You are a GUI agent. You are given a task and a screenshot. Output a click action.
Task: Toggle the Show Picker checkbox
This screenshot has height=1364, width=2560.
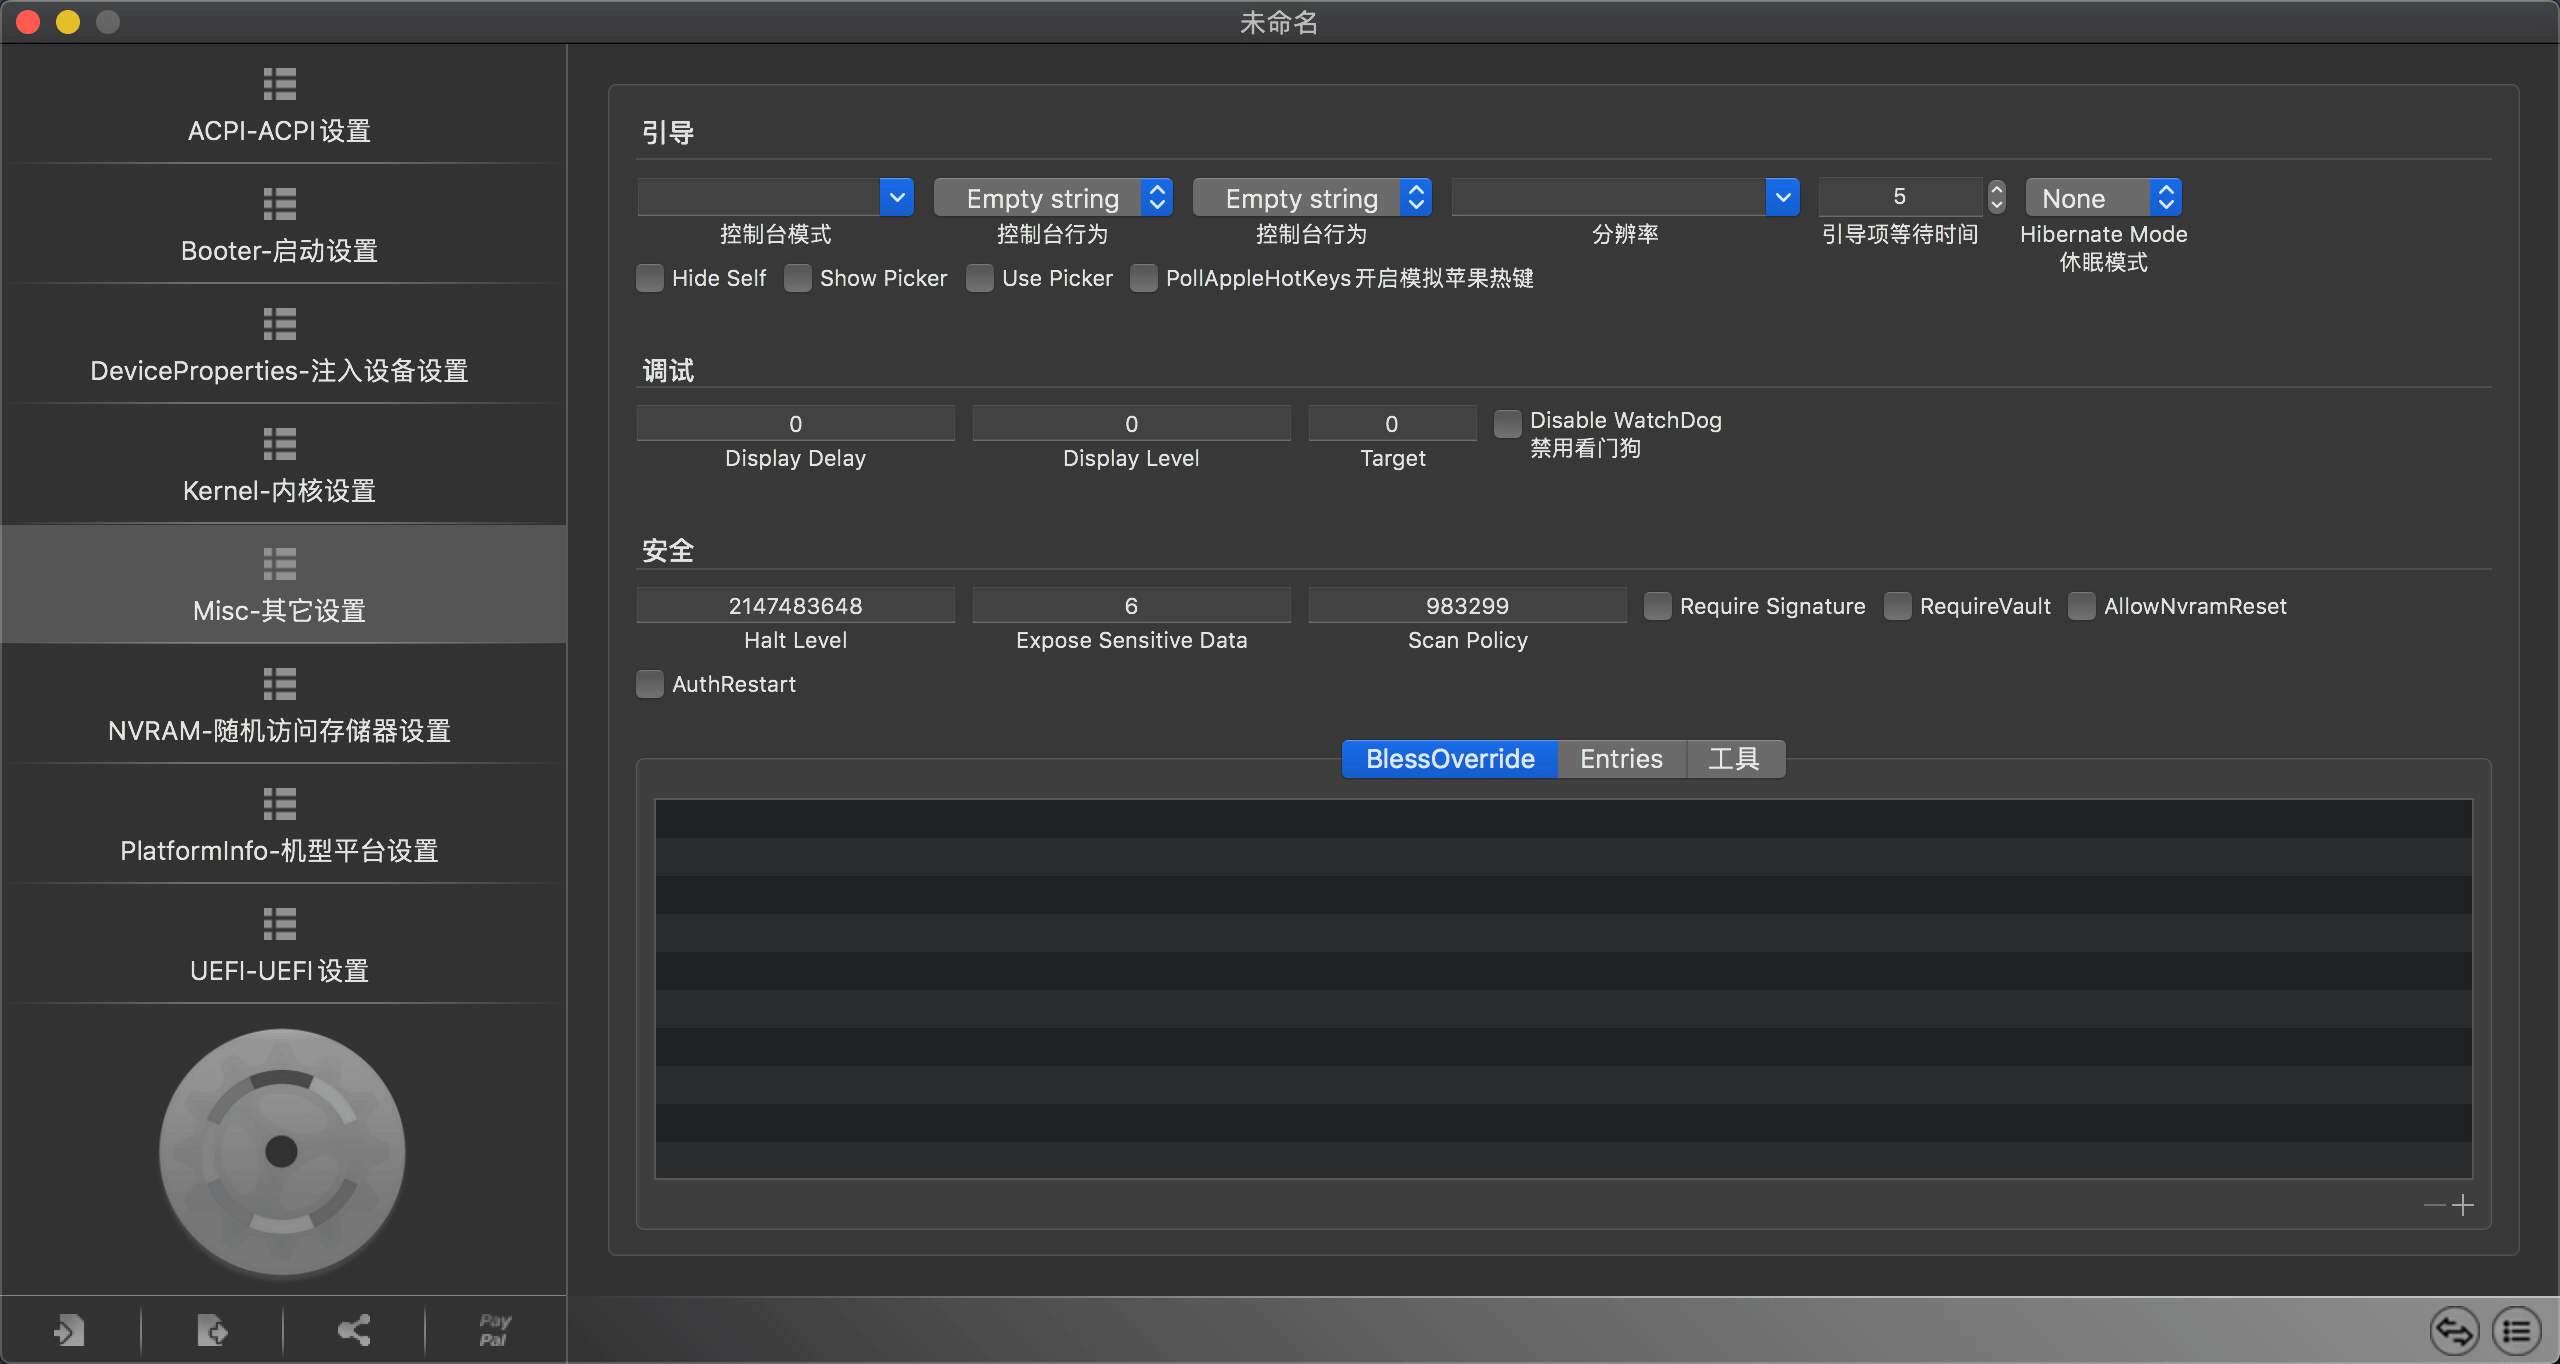pyautogui.click(x=798, y=278)
